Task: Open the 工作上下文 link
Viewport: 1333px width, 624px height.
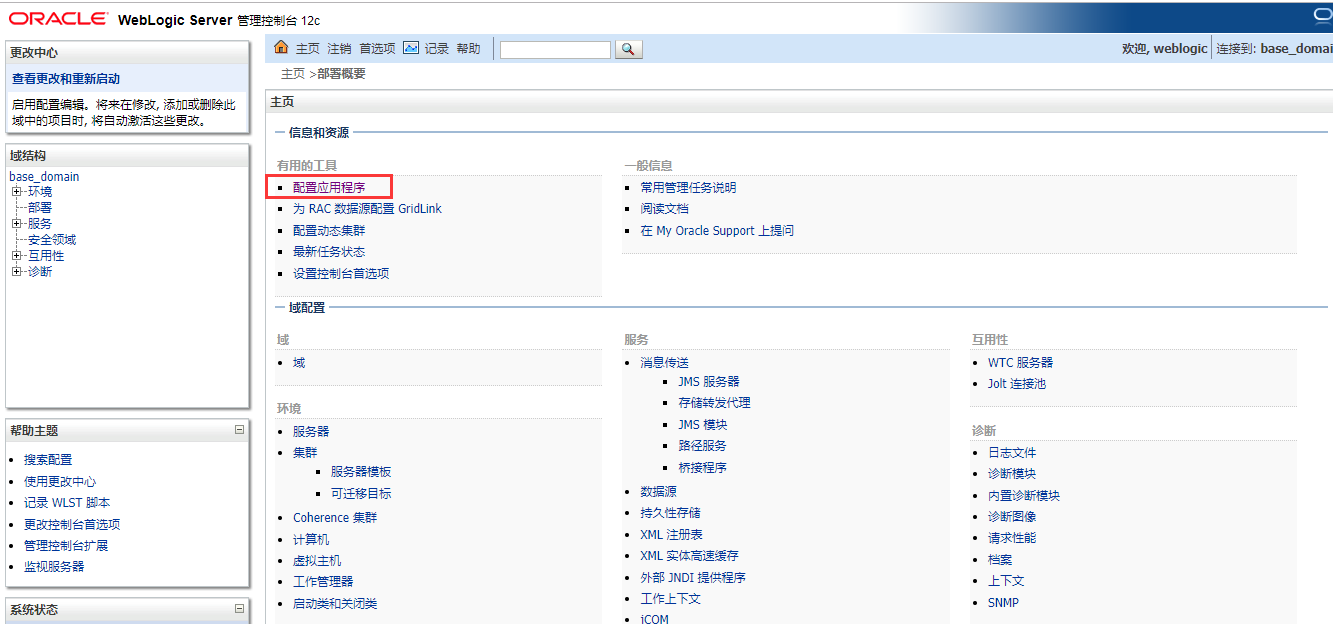Action: [671, 599]
